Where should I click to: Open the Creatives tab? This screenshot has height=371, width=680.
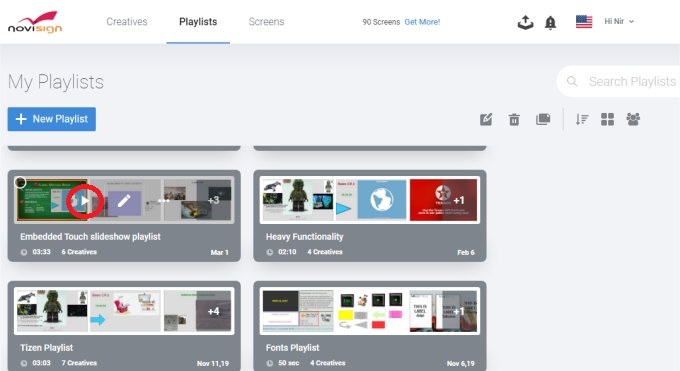[x=127, y=22]
